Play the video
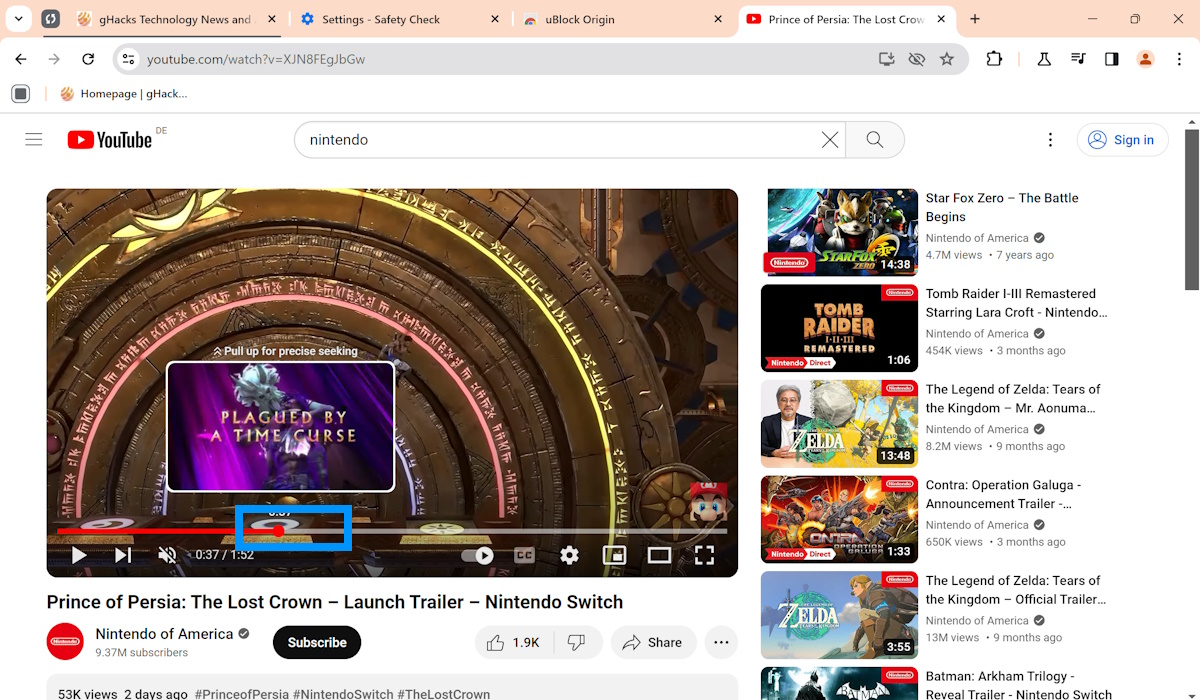 78,554
